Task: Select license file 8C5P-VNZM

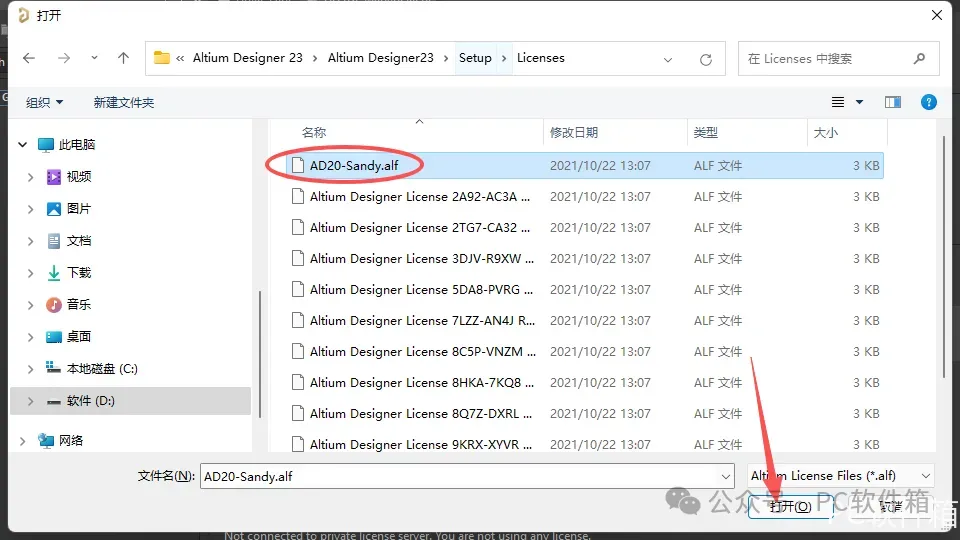Action: click(x=585, y=351)
